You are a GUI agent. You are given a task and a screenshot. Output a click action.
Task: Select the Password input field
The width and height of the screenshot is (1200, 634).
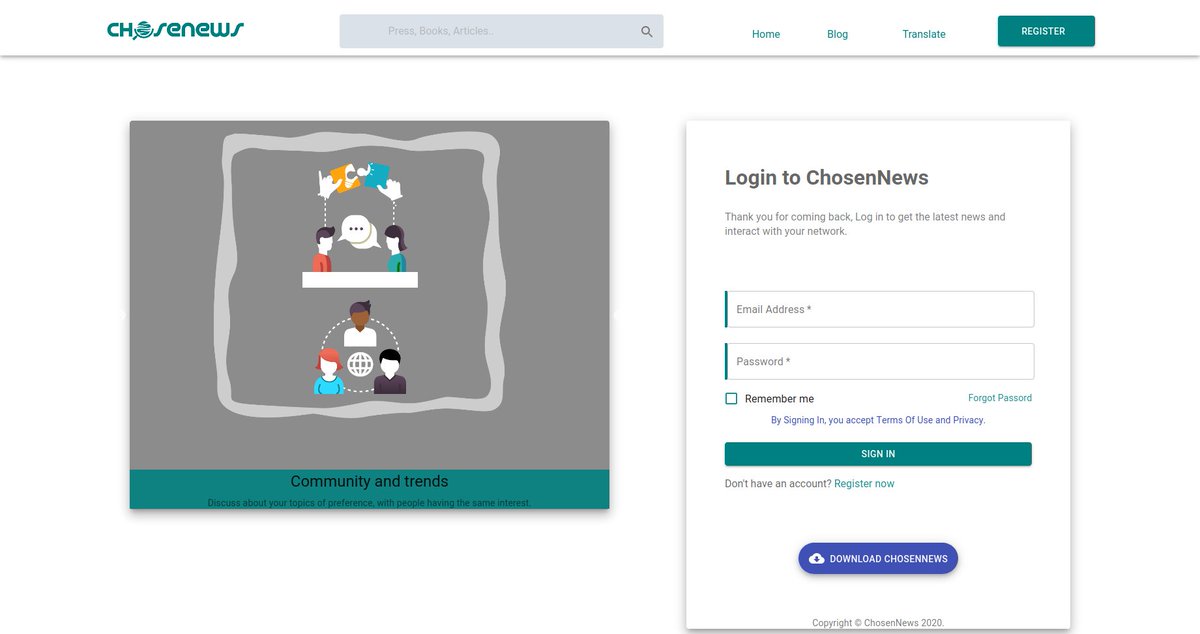878,361
